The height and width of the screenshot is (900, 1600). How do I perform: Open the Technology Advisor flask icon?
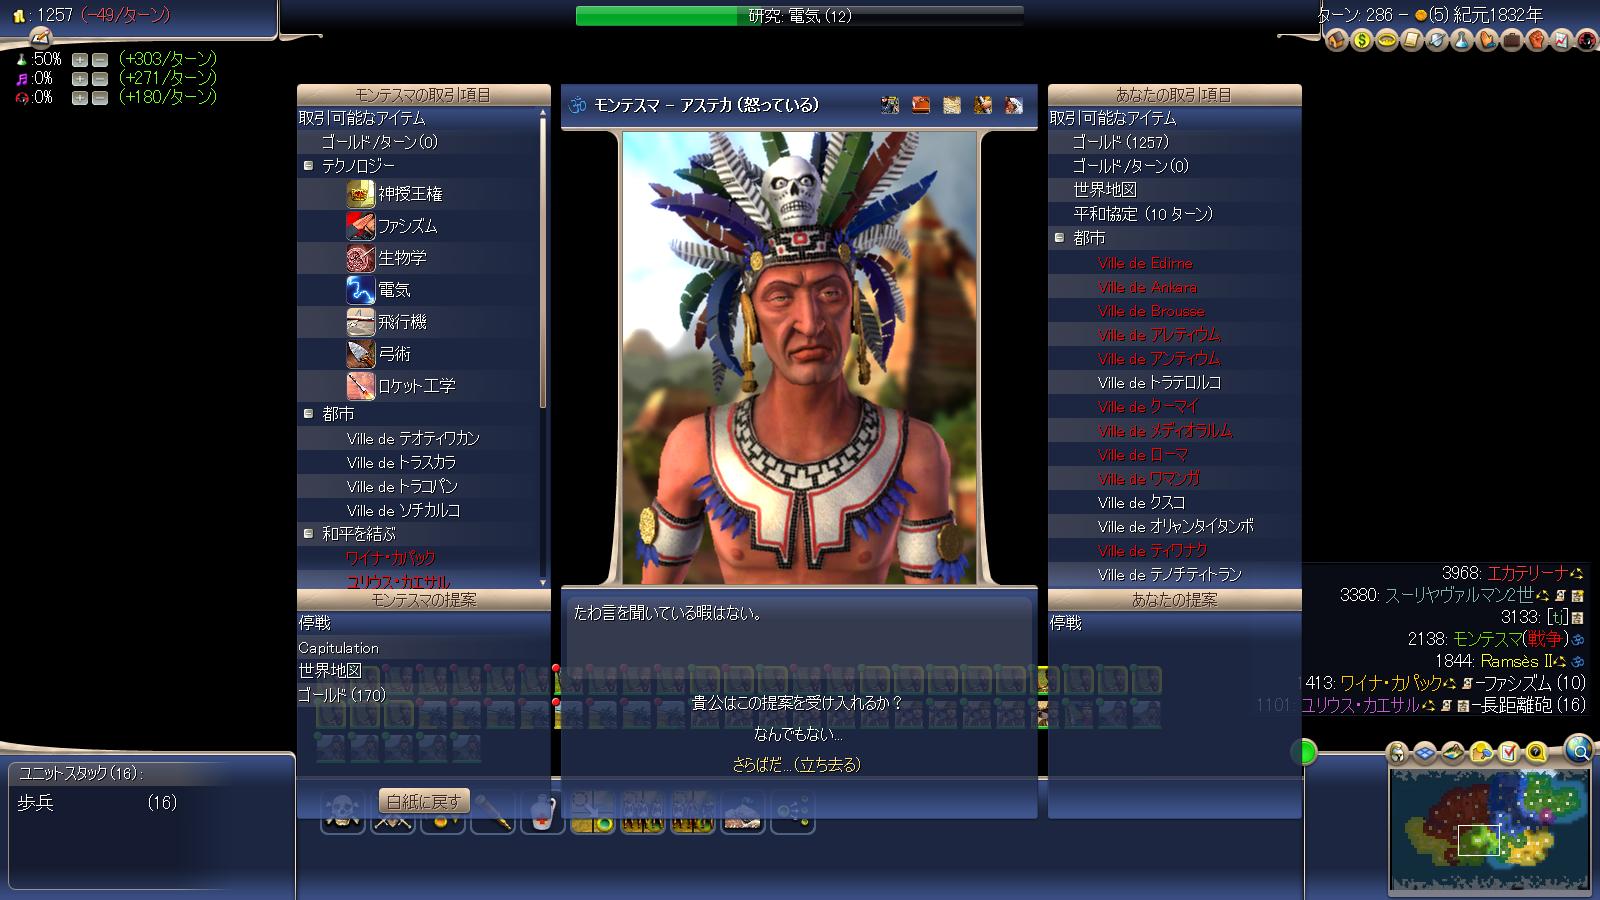coord(1462,41)
